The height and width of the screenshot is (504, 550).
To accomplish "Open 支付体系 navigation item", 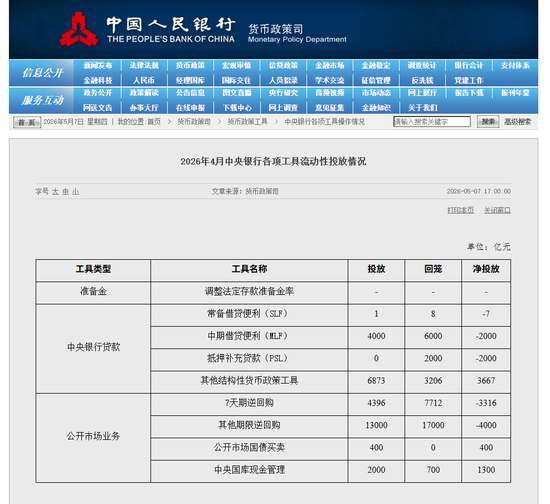I will [515, 66].
